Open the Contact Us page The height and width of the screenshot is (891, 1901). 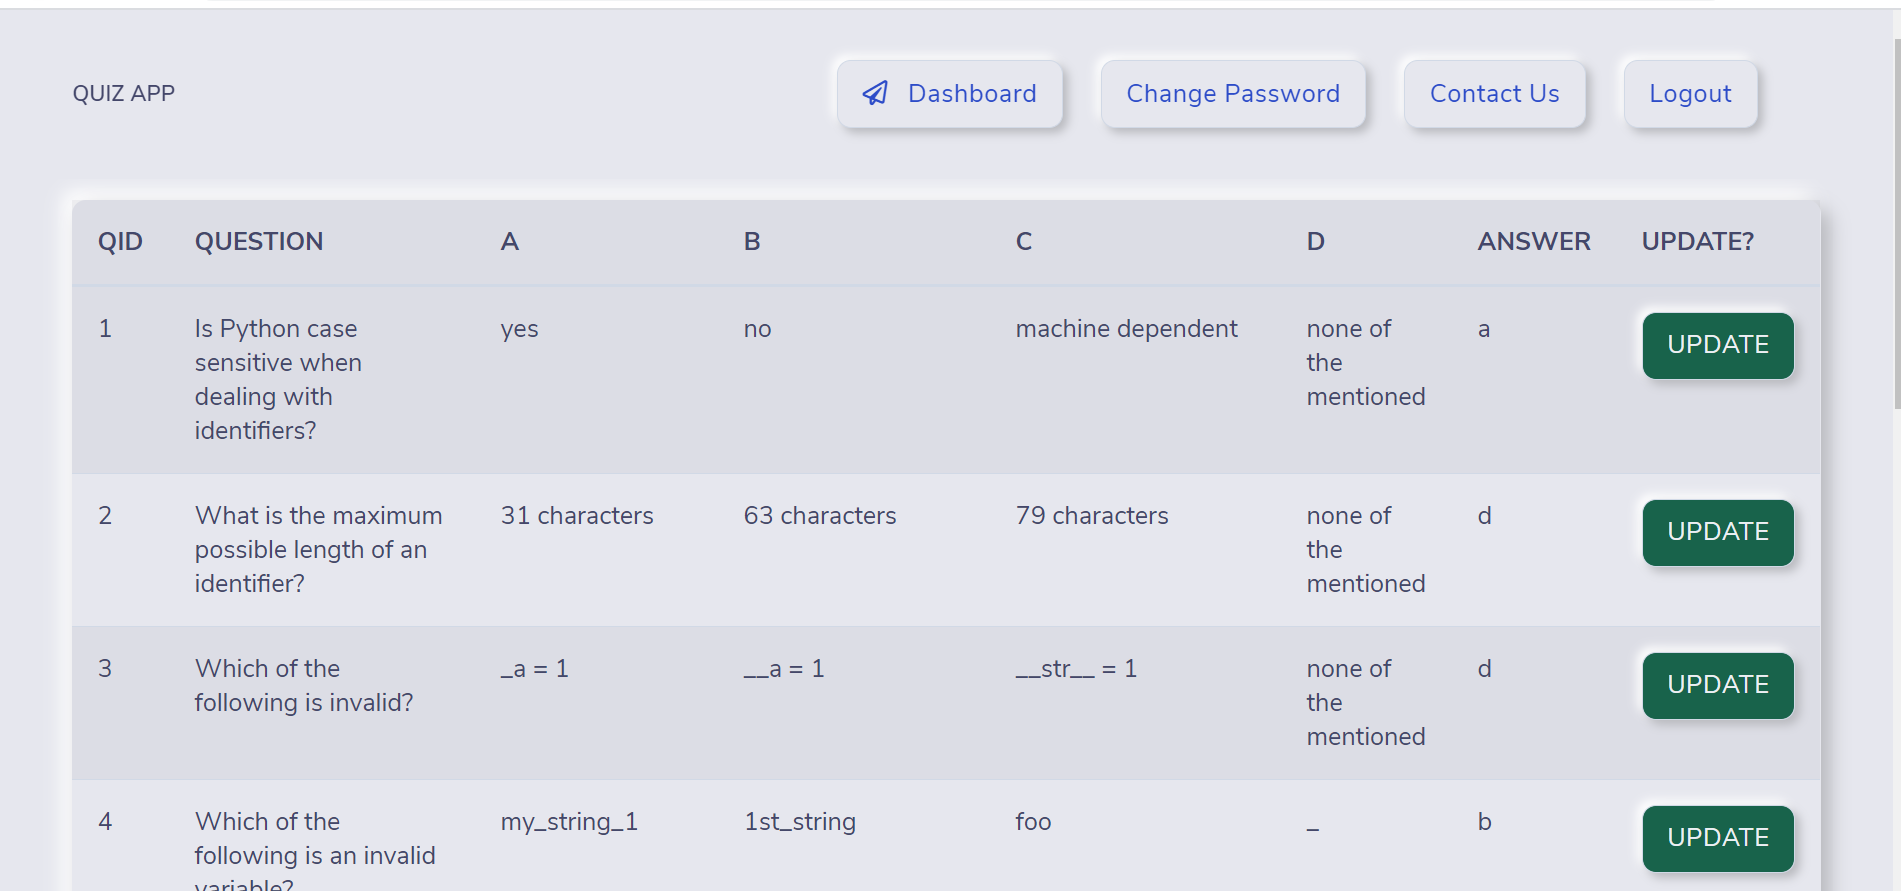click(x=1494, y=94)
